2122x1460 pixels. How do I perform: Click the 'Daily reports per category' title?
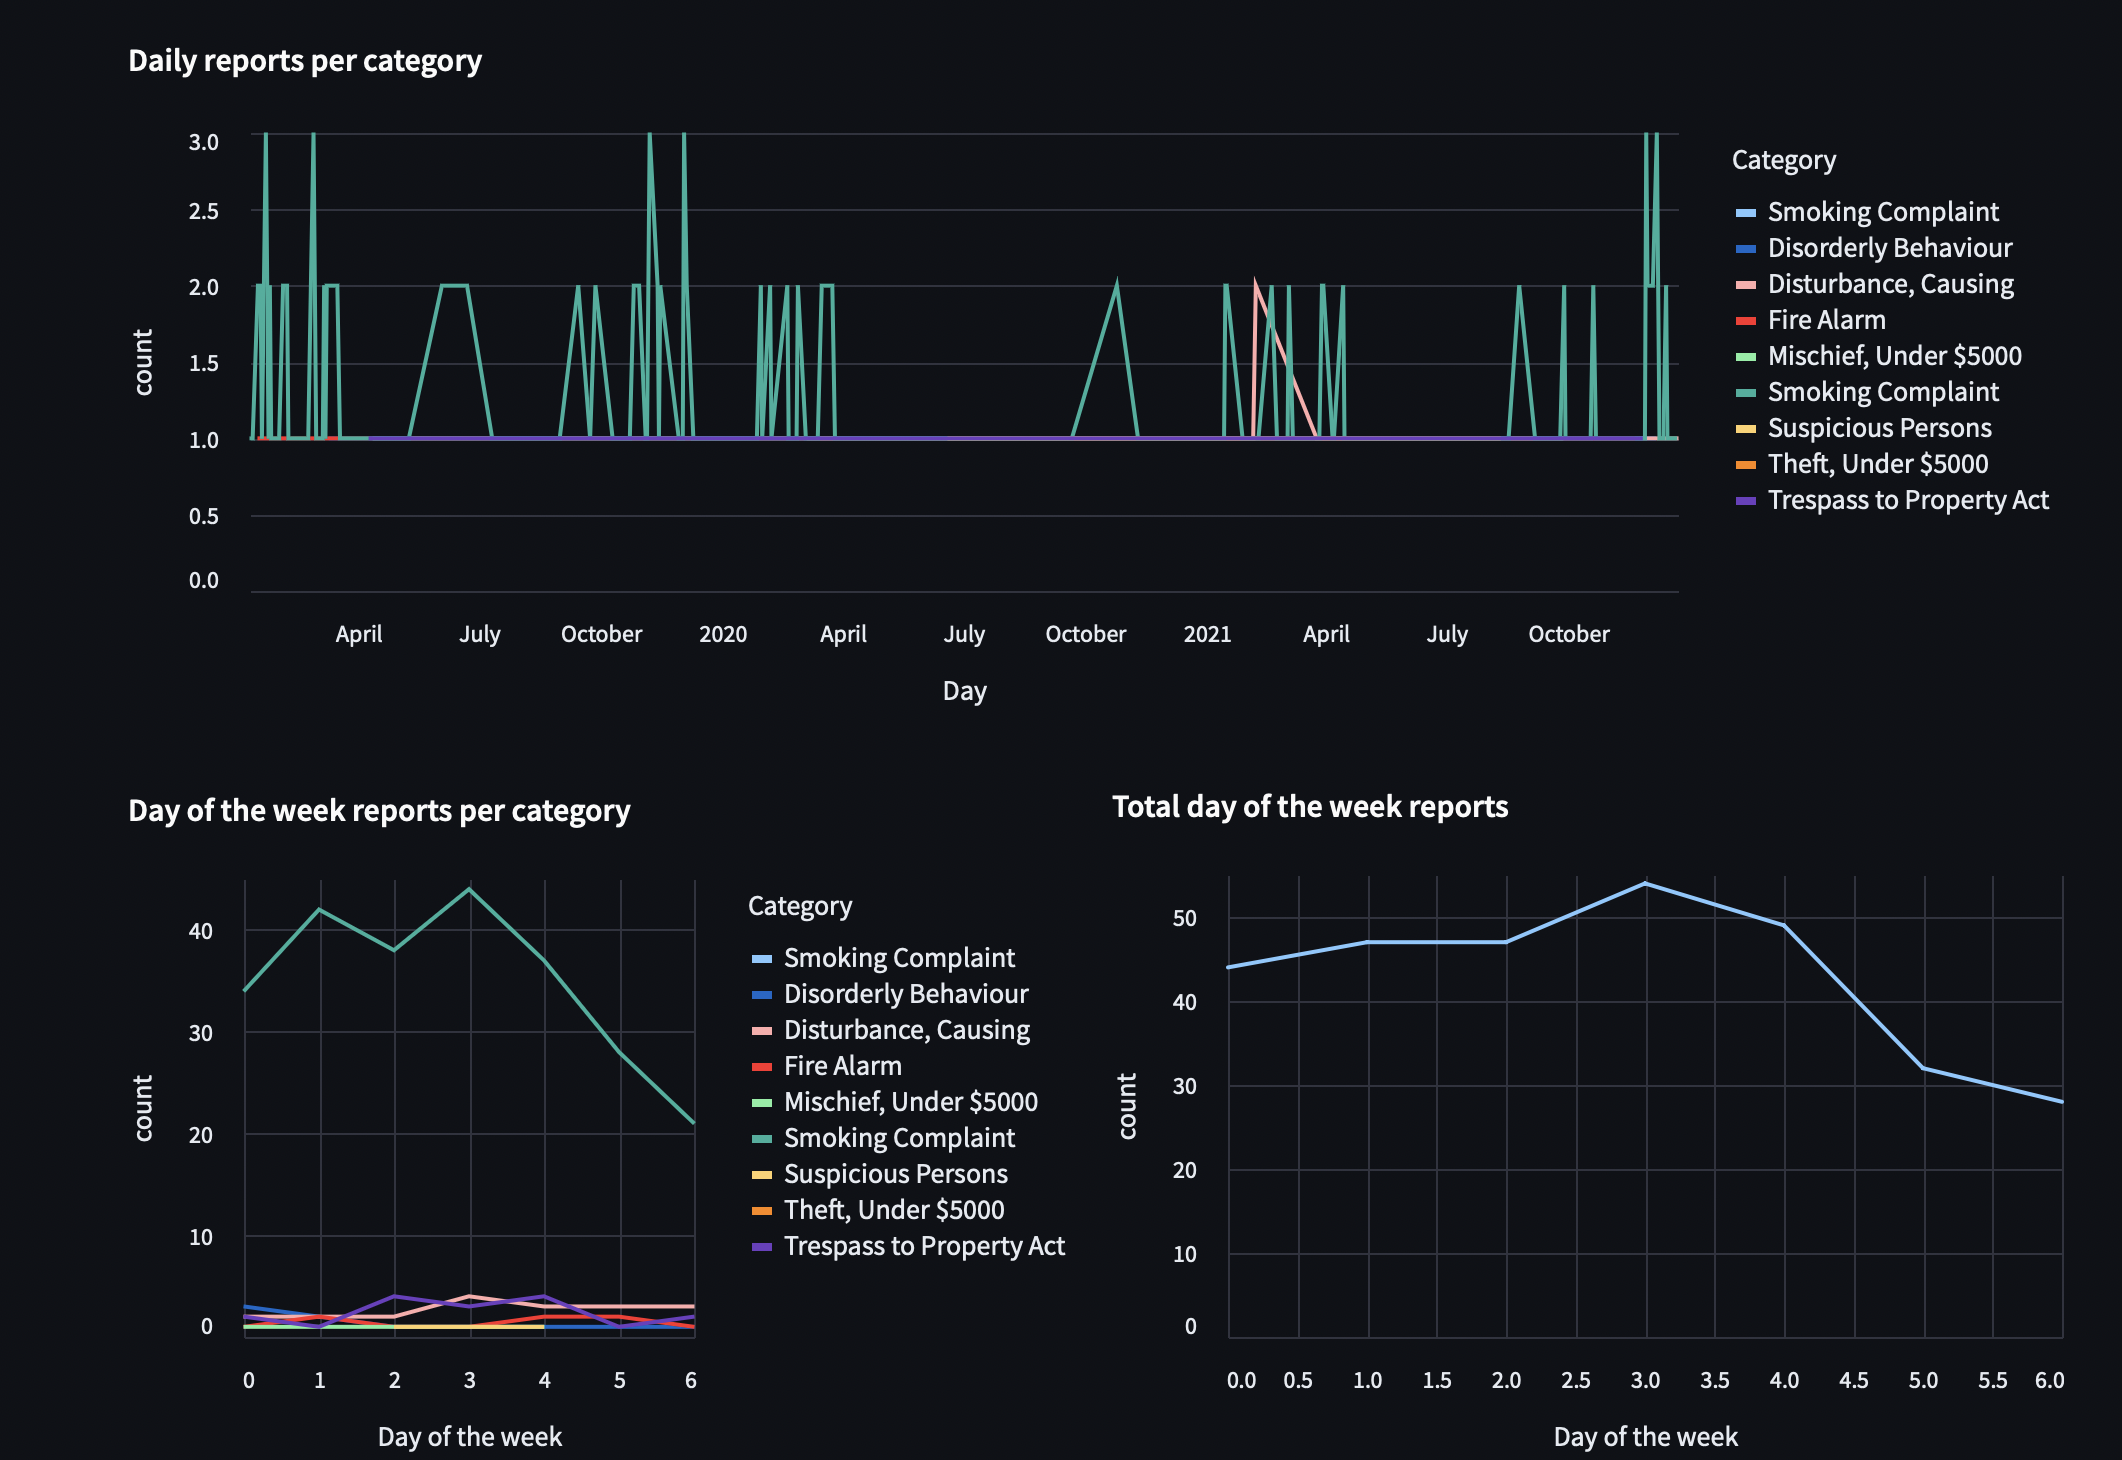tap(305, 61)
